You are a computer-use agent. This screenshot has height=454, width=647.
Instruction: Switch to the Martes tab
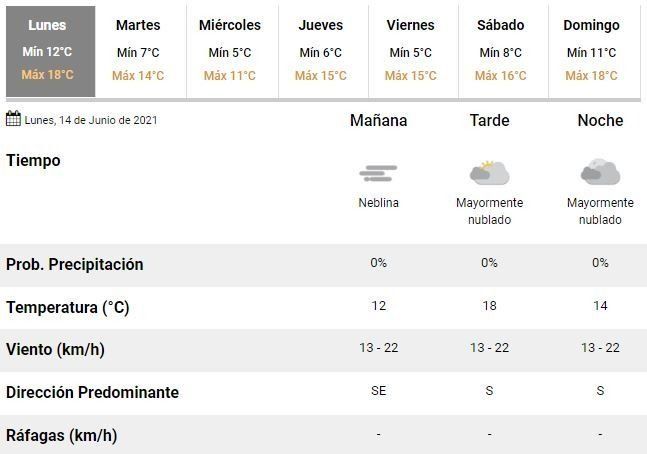click(138, 51)
